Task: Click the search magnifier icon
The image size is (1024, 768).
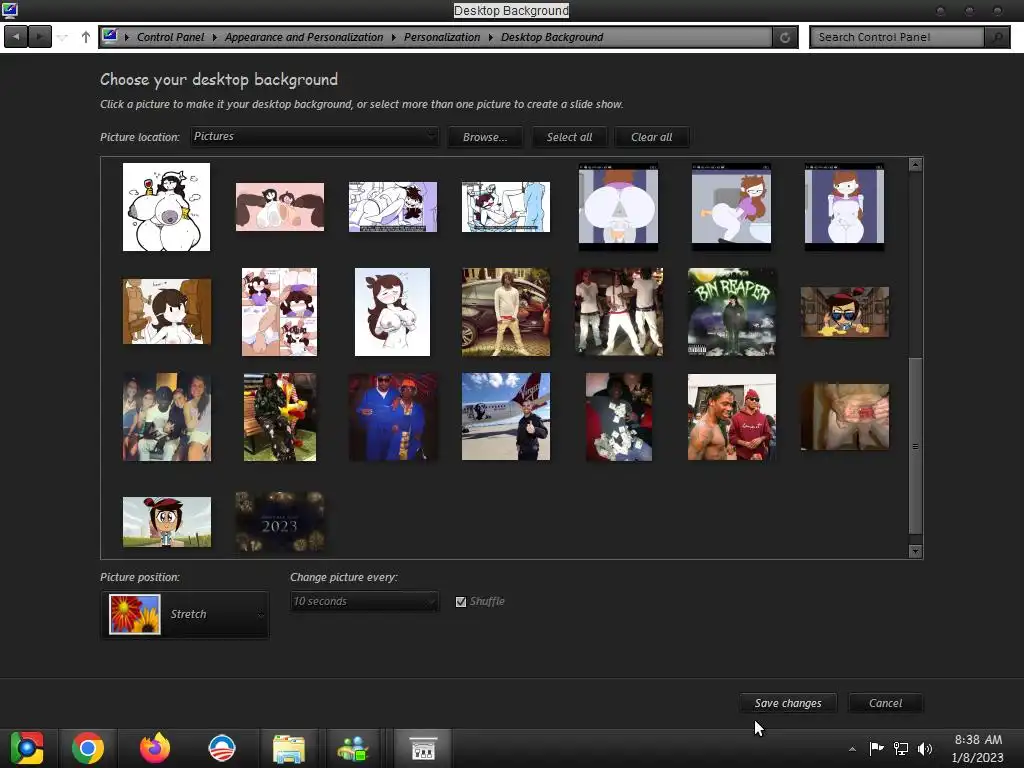Action: click(x=997, y=37)
